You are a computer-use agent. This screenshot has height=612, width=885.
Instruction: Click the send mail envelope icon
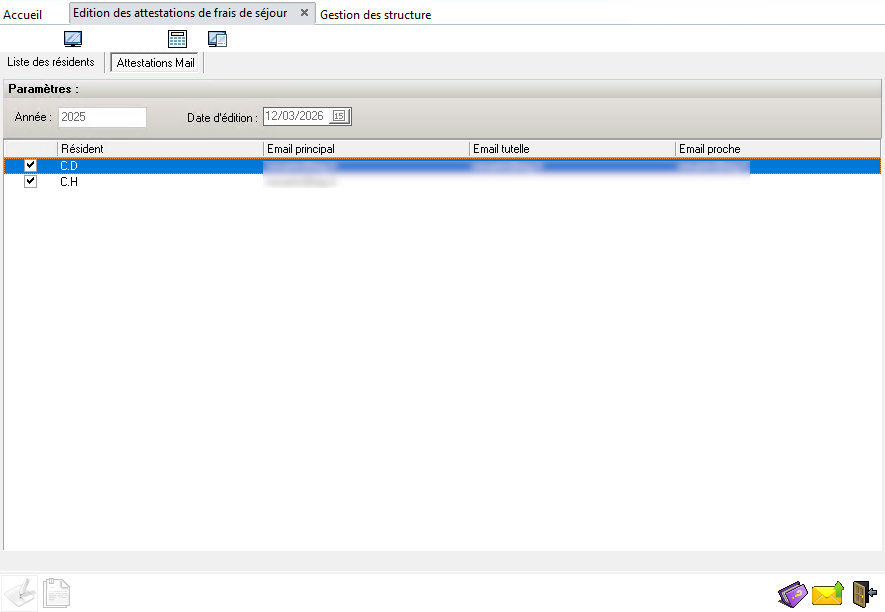(x=827, y=595)
